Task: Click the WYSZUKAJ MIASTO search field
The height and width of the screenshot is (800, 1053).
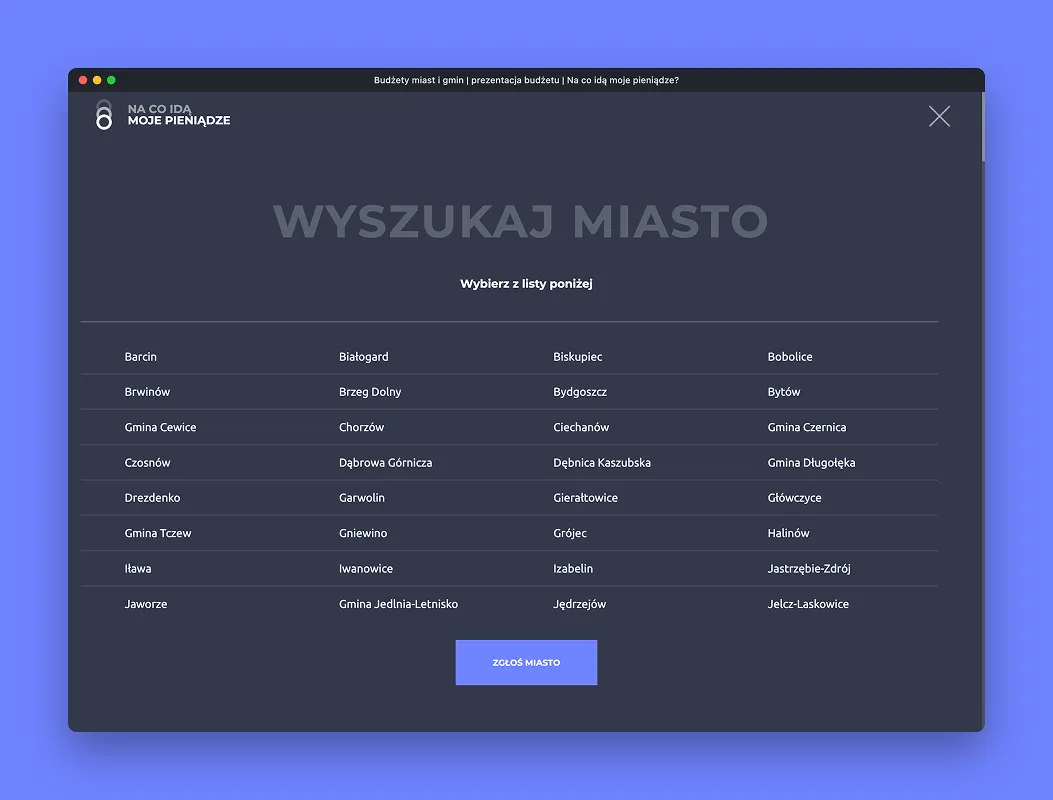Action: click(520, 221)
